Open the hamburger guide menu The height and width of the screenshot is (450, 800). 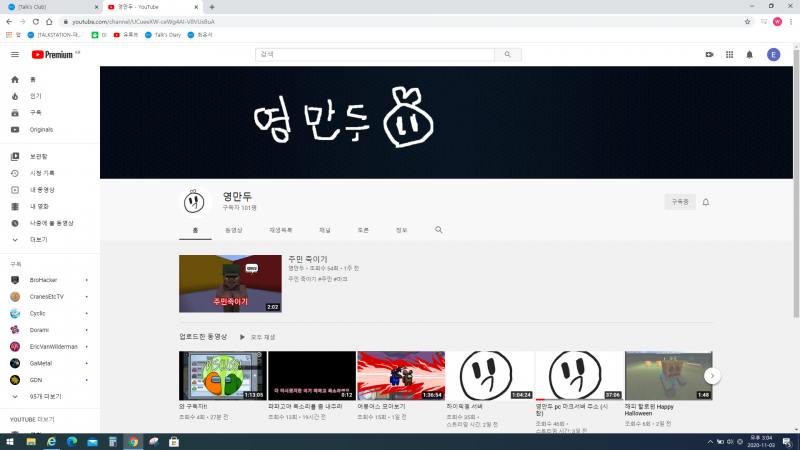(x=15, y=55)
